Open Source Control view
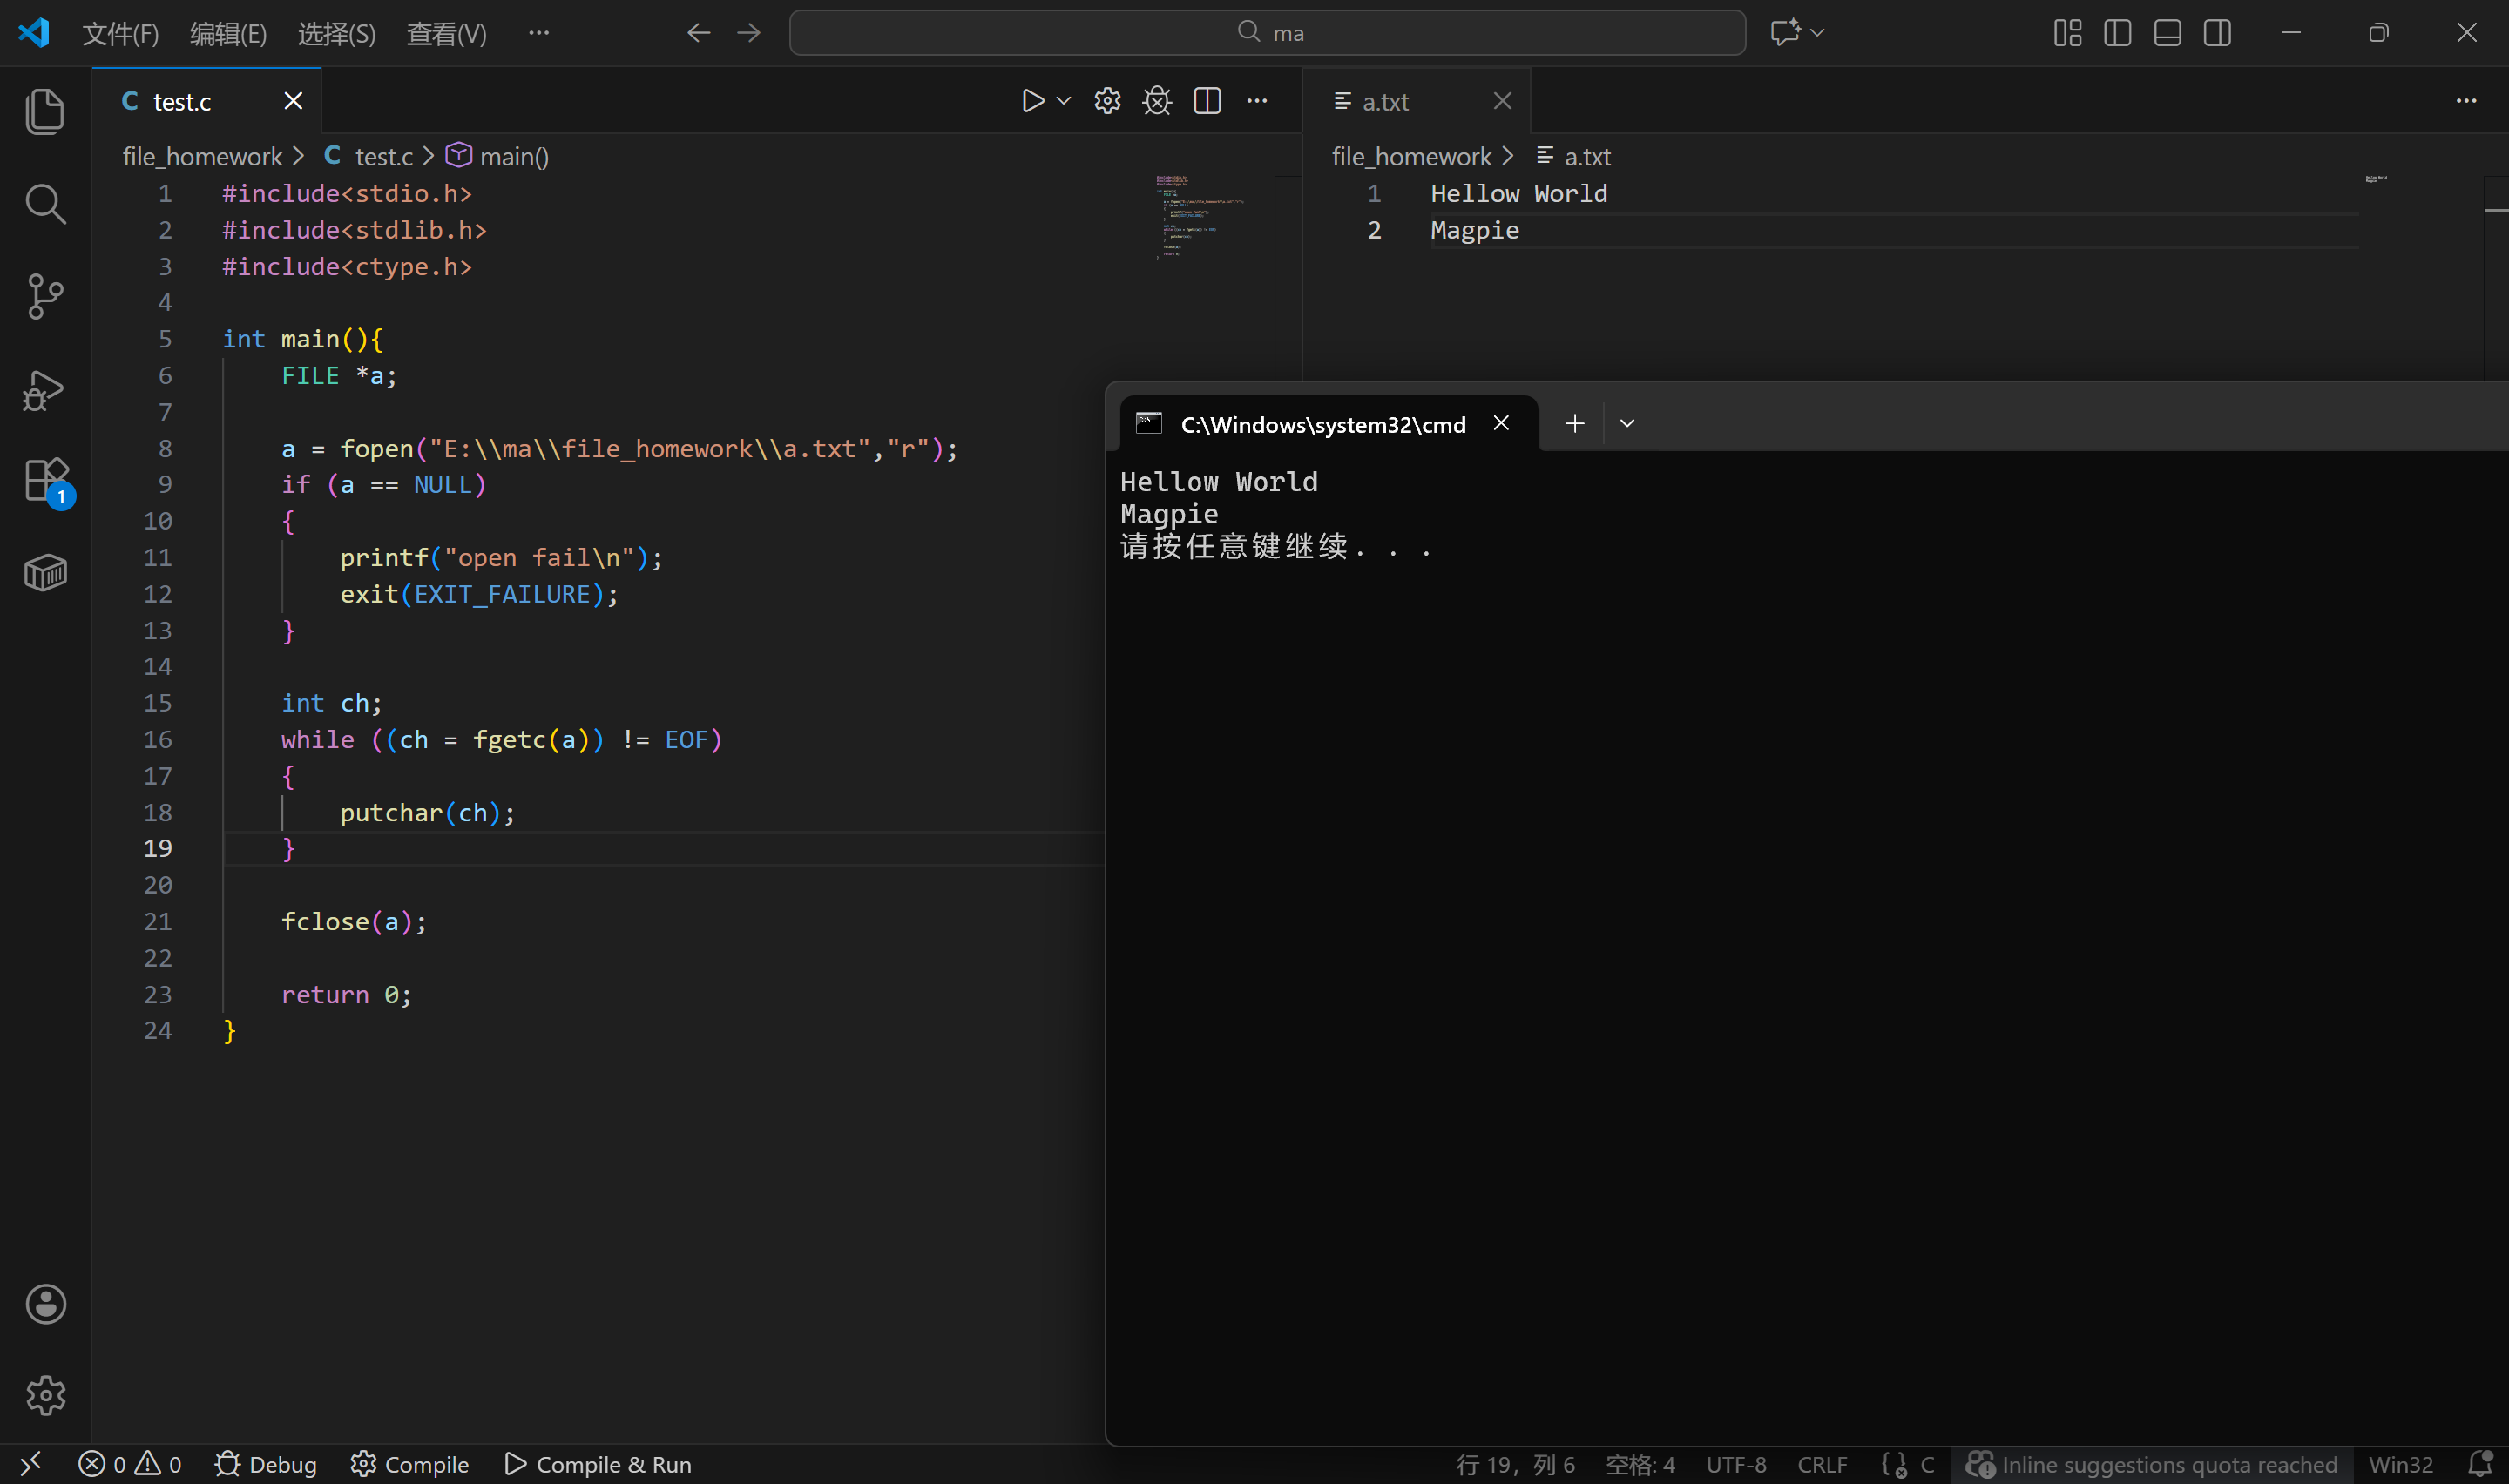 tap(45, 297)
